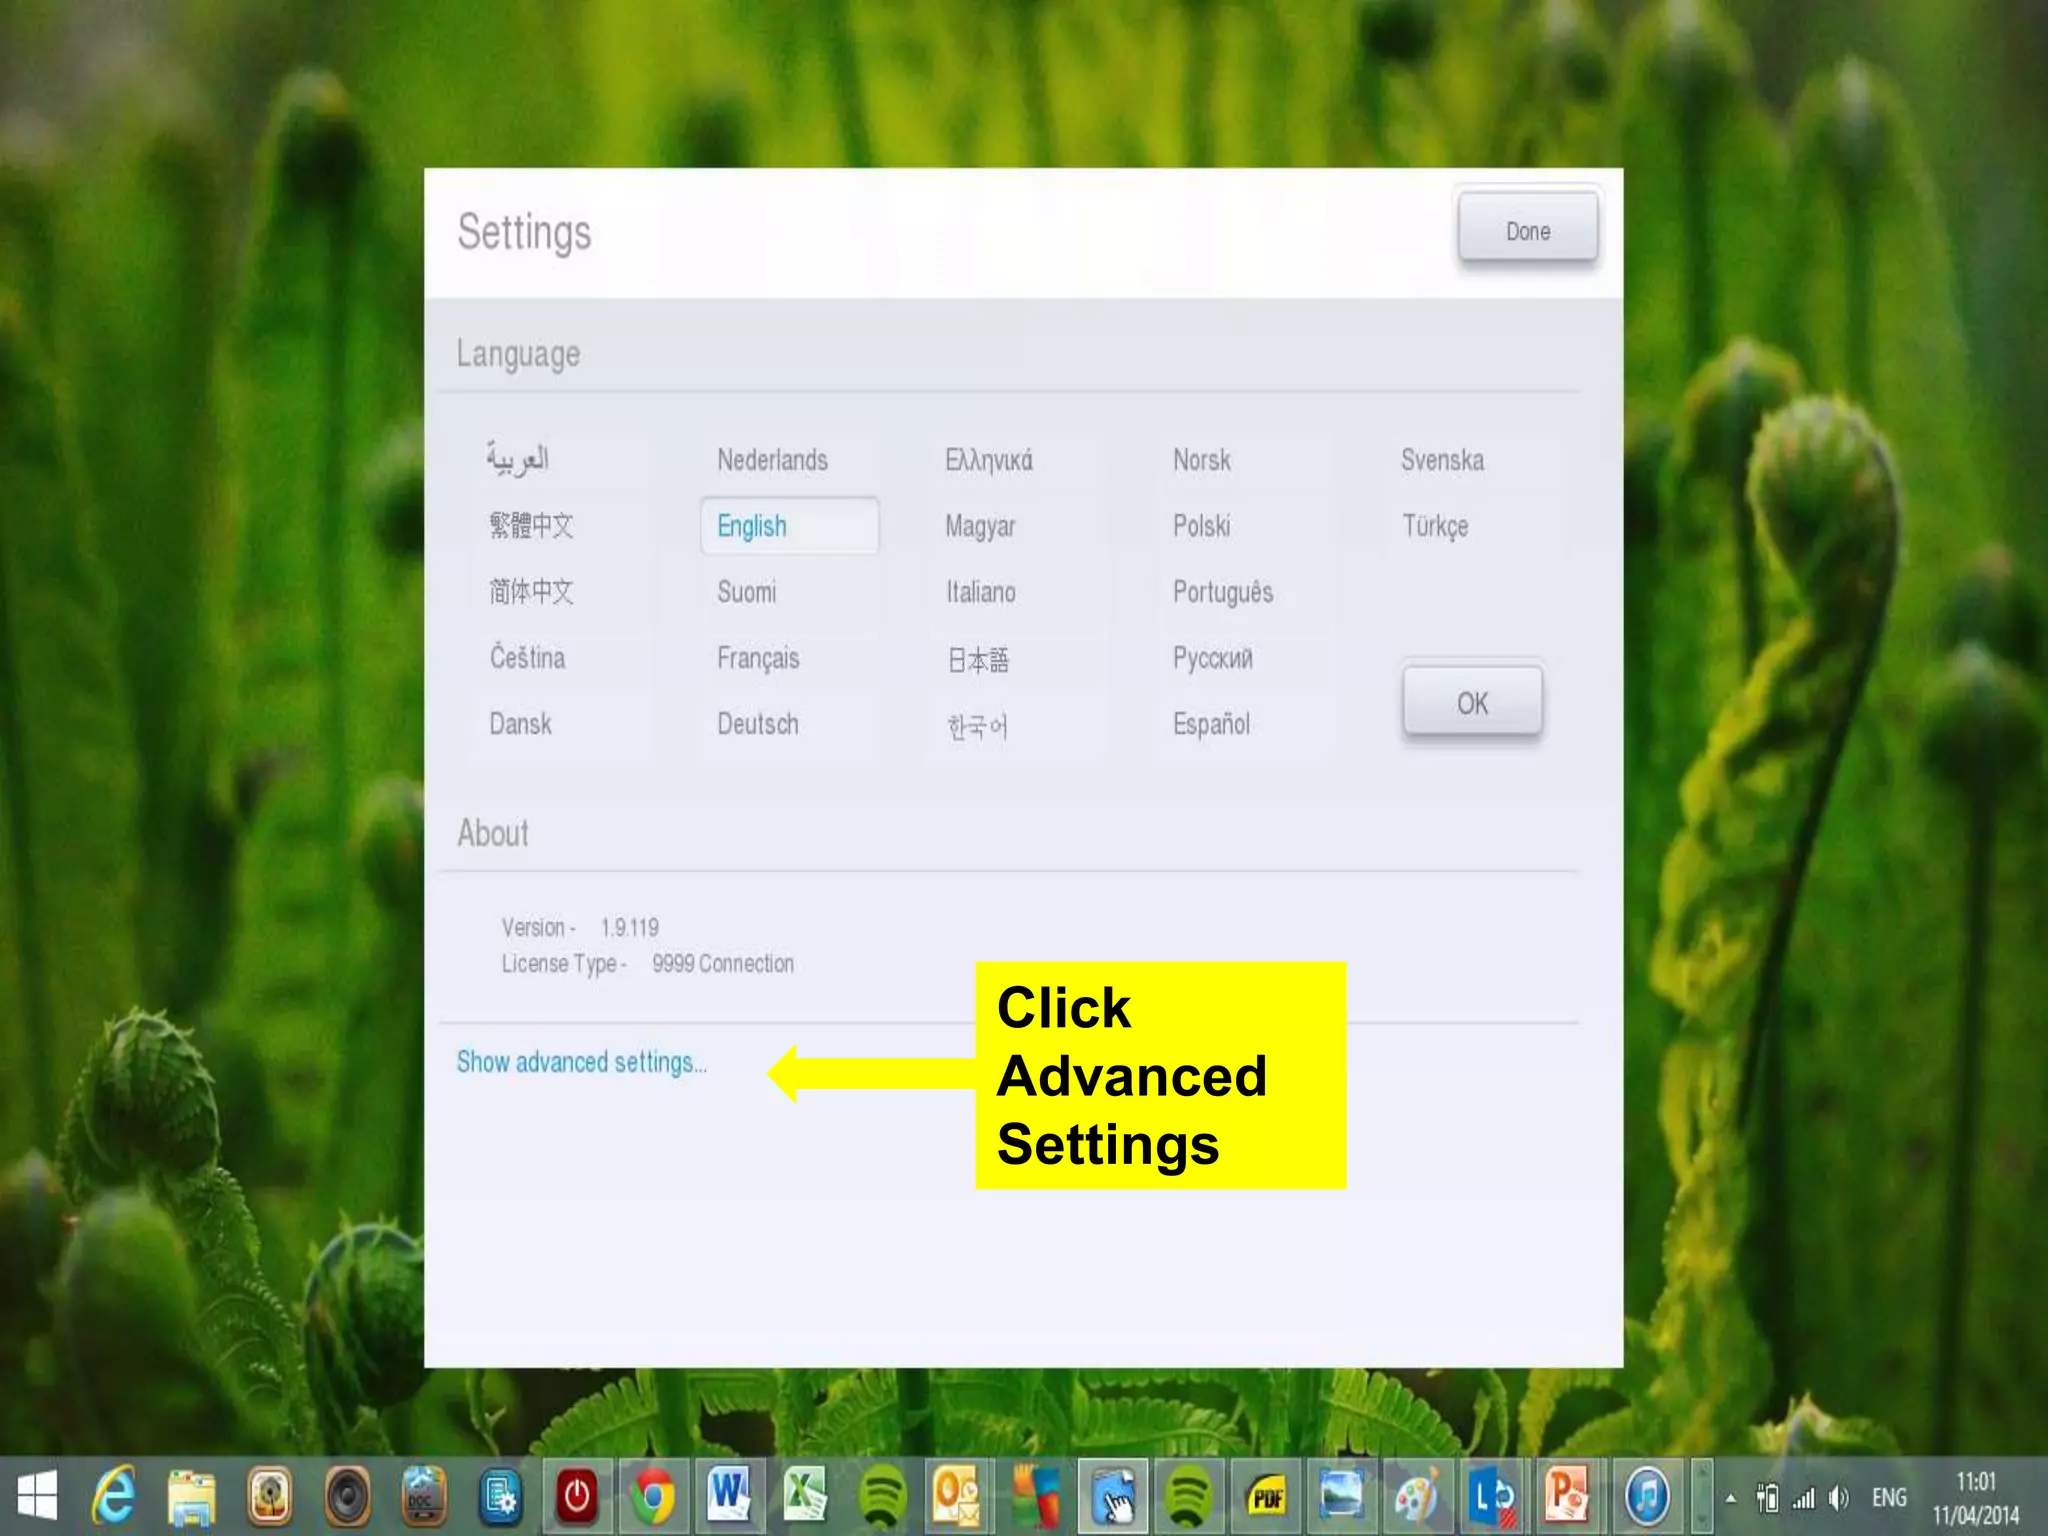Image resolution: width=2048 pixels, height=1536 pixels.
Task: Open the speaker app taskbar icon
Action: tap(347, 1497)
